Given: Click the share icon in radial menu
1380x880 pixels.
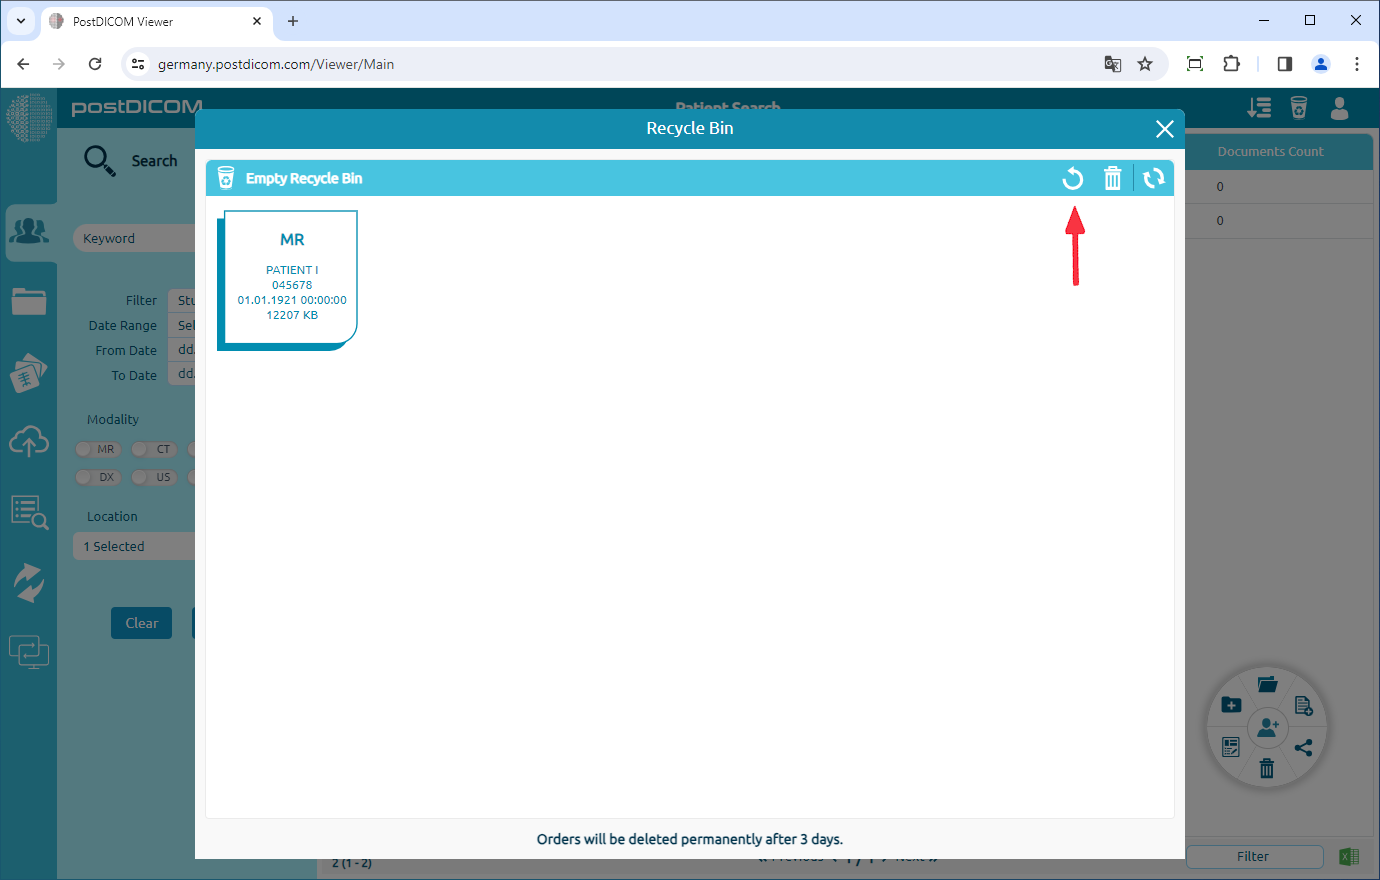Looking at the screenshot, I should click(1304, 747).
